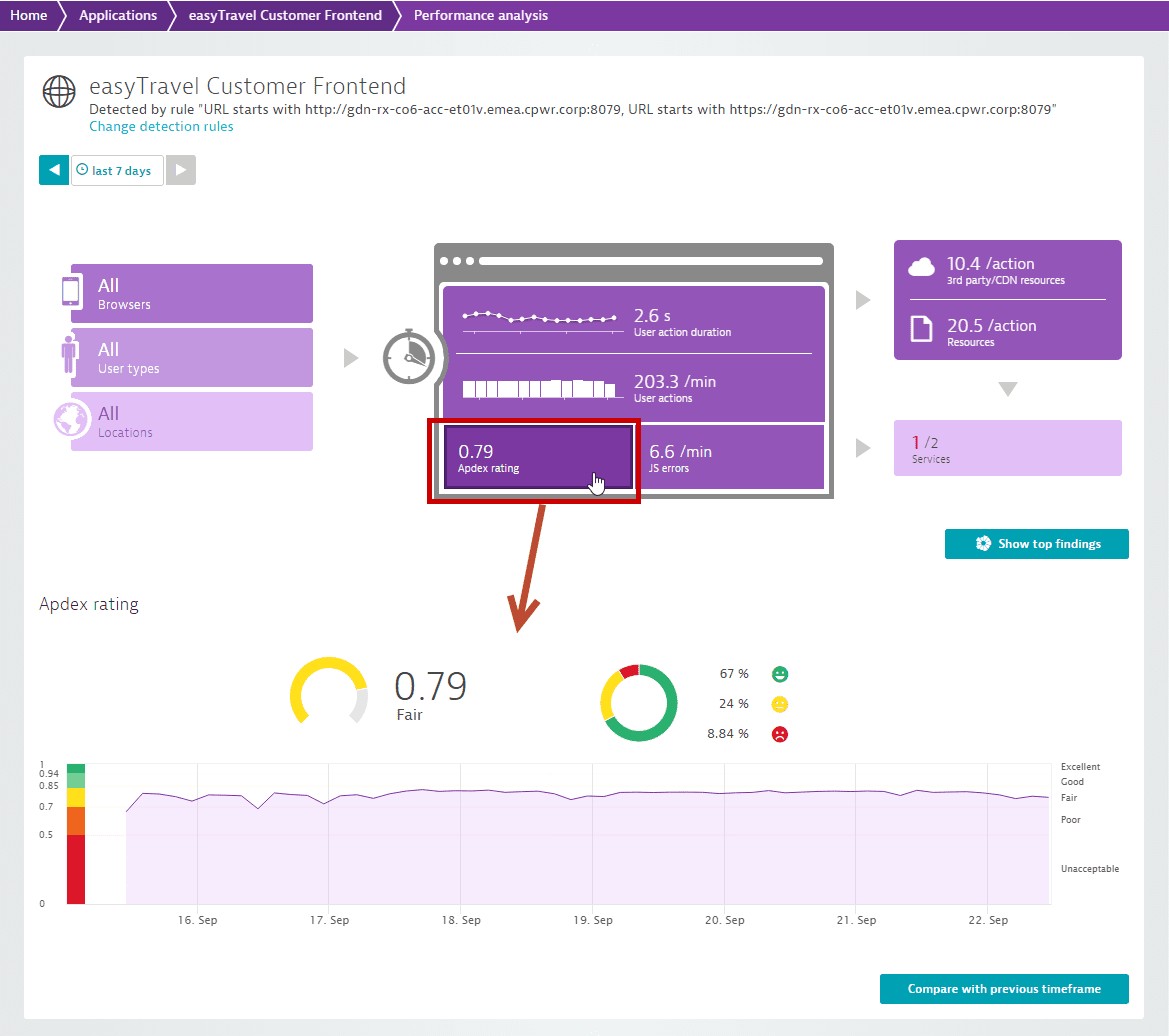The height and width of the screenshot is (1036, 1169).
Task: Click the 8.84 % frustrated value
Action: pyautogui.click(x=728, y=733)
